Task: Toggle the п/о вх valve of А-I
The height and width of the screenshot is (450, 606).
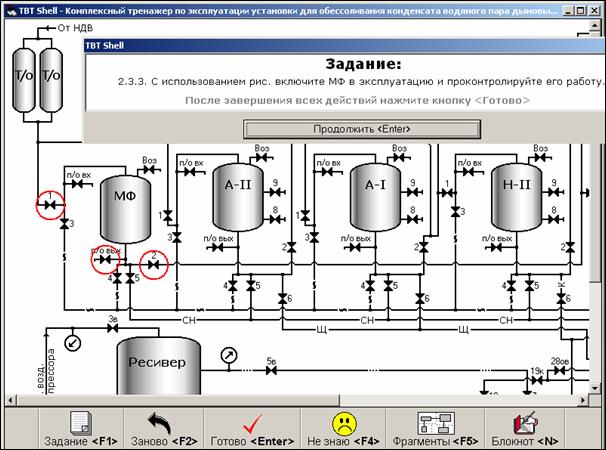Action: click(x=327, y=172)
